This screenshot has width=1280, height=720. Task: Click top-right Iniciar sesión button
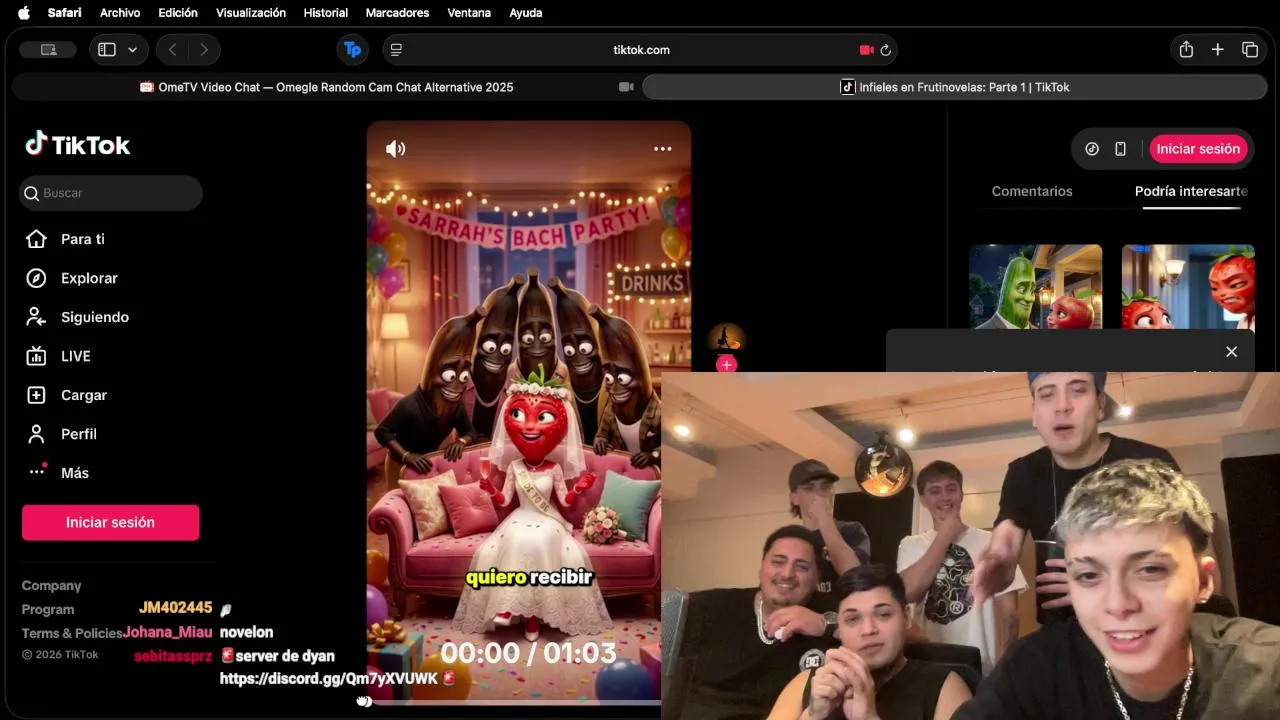(x=1198, y=149)
